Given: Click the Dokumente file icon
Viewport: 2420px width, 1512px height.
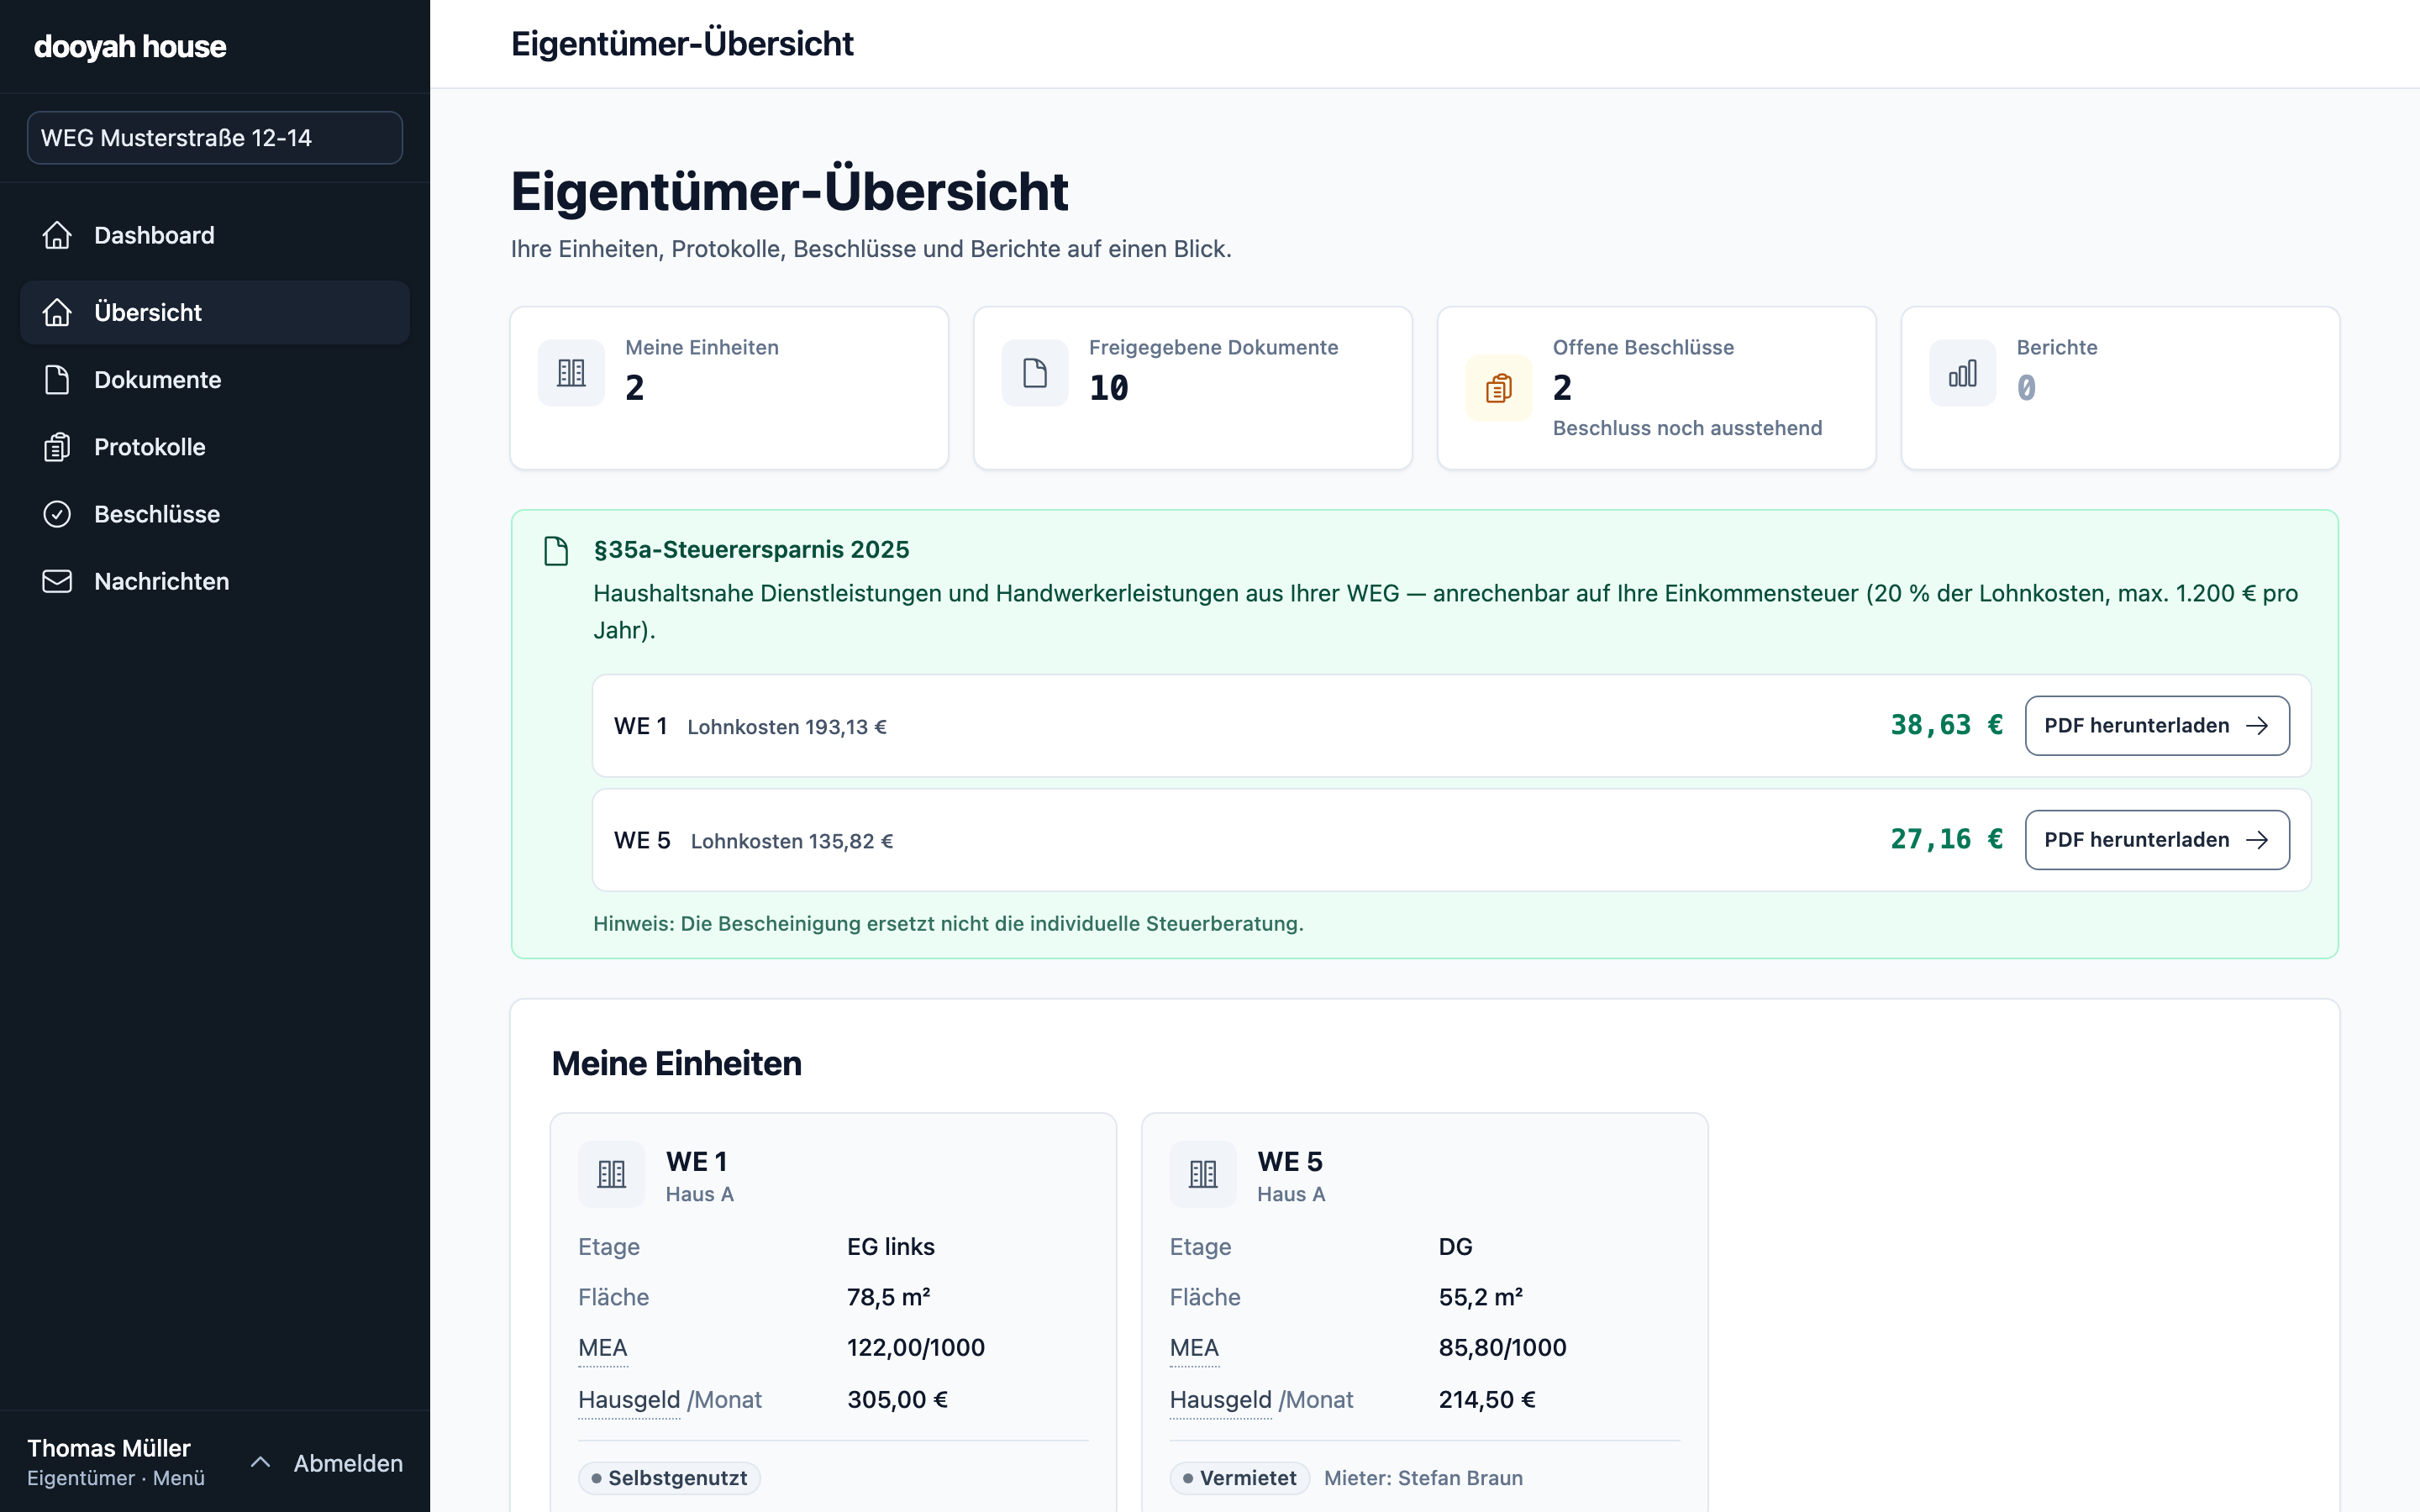Looking at the screenshot, I should tap(57, 380).
